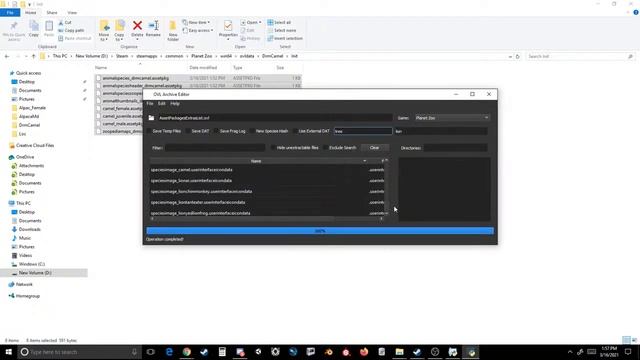This screenshot has height=360, width=640.
Task: Open Creative Cloud Files in the navigation pane
Action: point(35,145)
